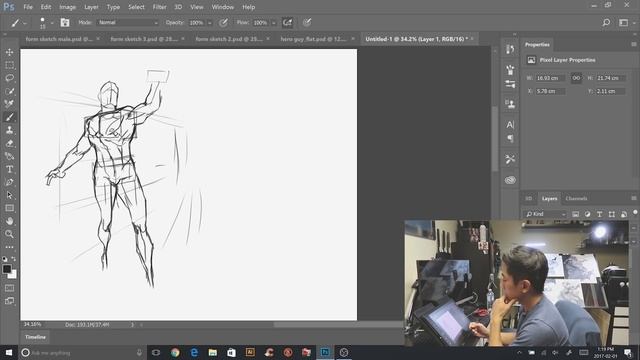The width and height of the screenshot is (640, 360).
Task: Select the Rectangular Marquee tool
Action: [9, 65]
